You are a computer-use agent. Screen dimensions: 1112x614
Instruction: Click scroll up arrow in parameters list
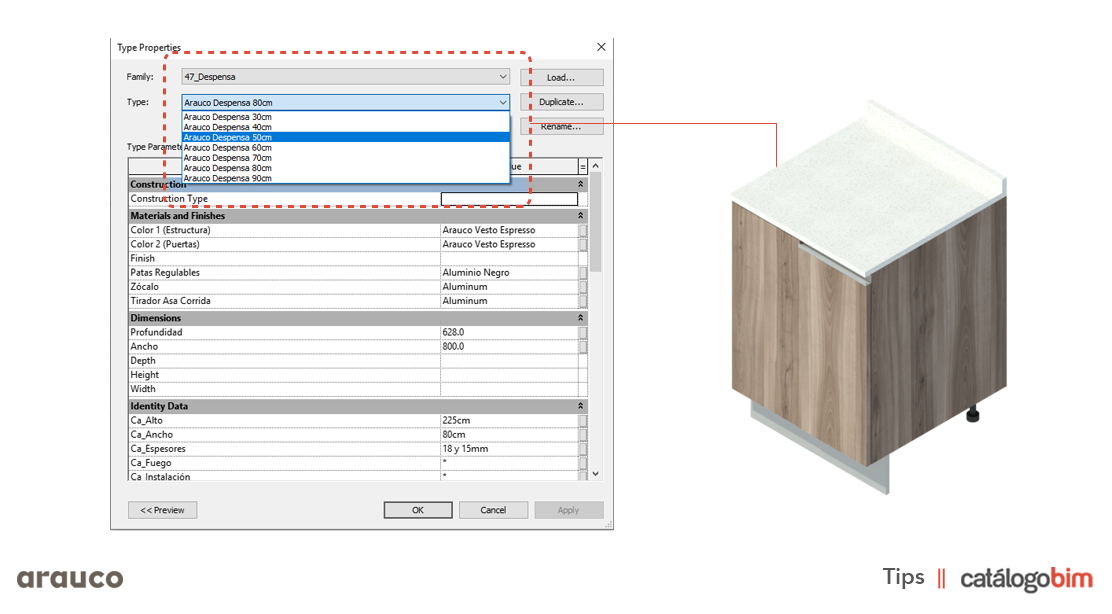pos(596,166)
